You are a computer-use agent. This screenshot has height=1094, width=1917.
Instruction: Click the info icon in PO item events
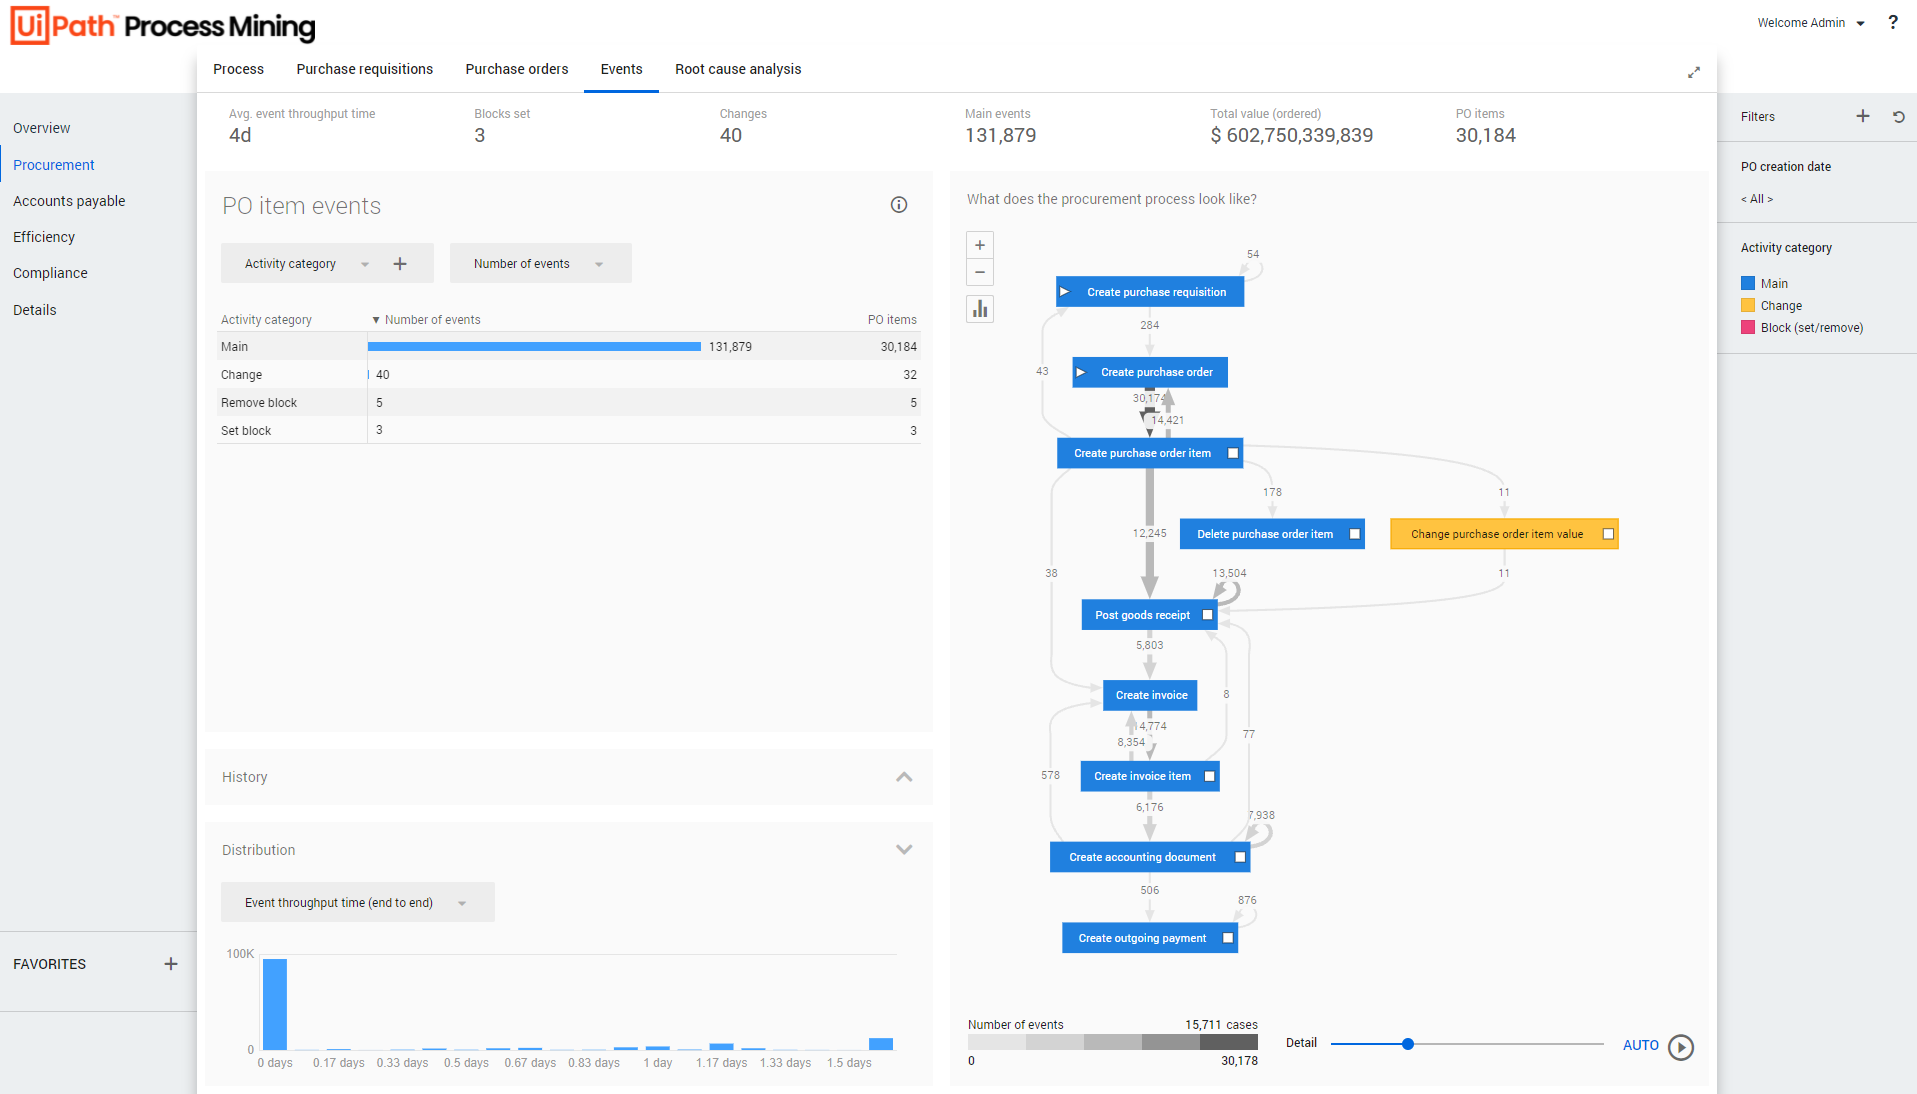point(898,205)
